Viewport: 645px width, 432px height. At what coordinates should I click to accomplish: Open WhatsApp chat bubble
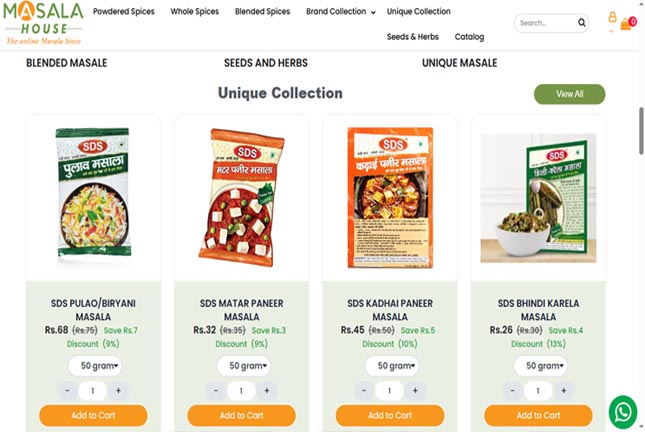623,410
